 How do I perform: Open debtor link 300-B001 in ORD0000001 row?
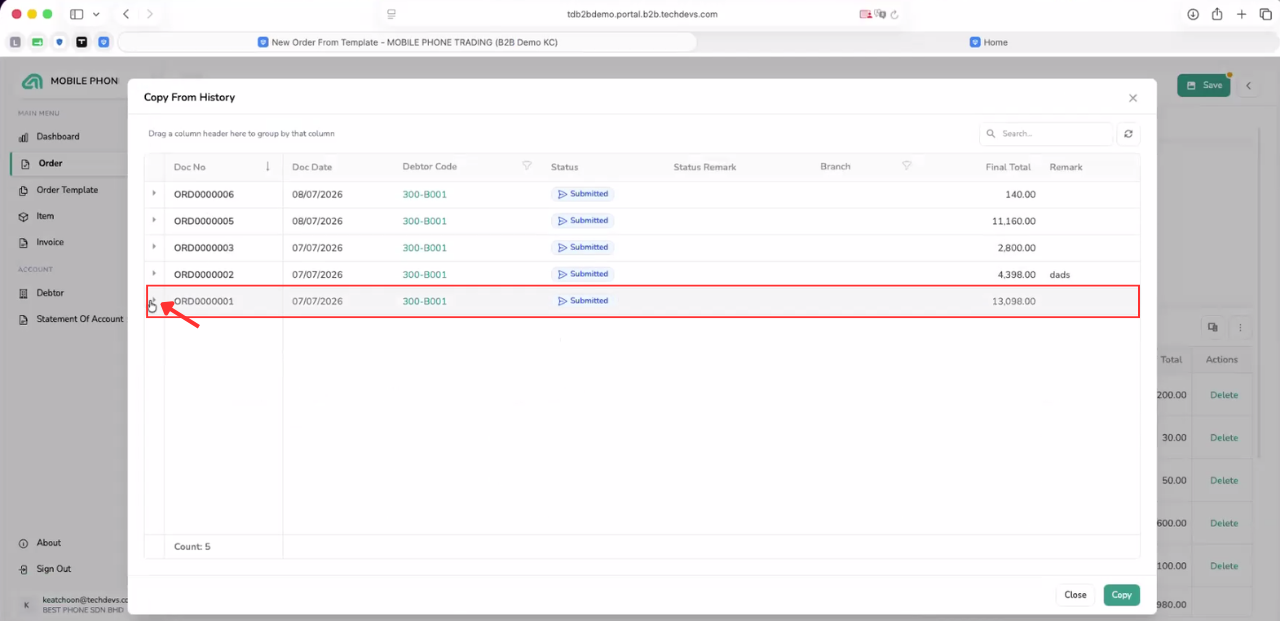(425, 301)
